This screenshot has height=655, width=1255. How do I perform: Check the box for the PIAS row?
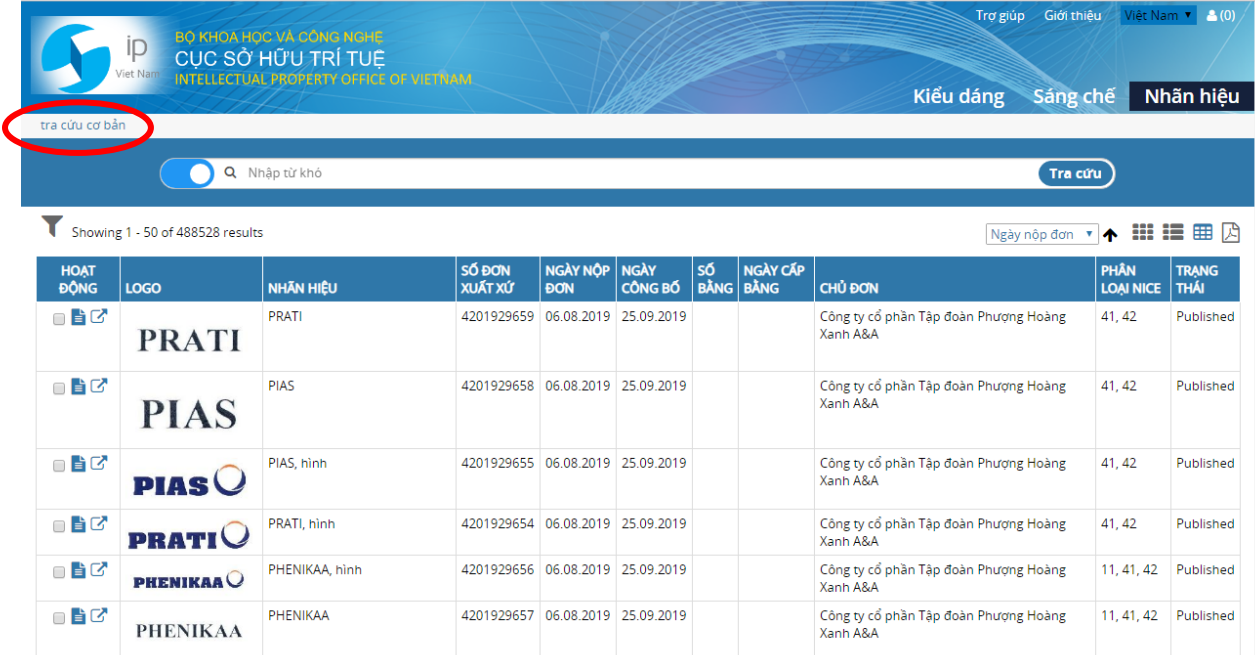click(x=59, y=388)
